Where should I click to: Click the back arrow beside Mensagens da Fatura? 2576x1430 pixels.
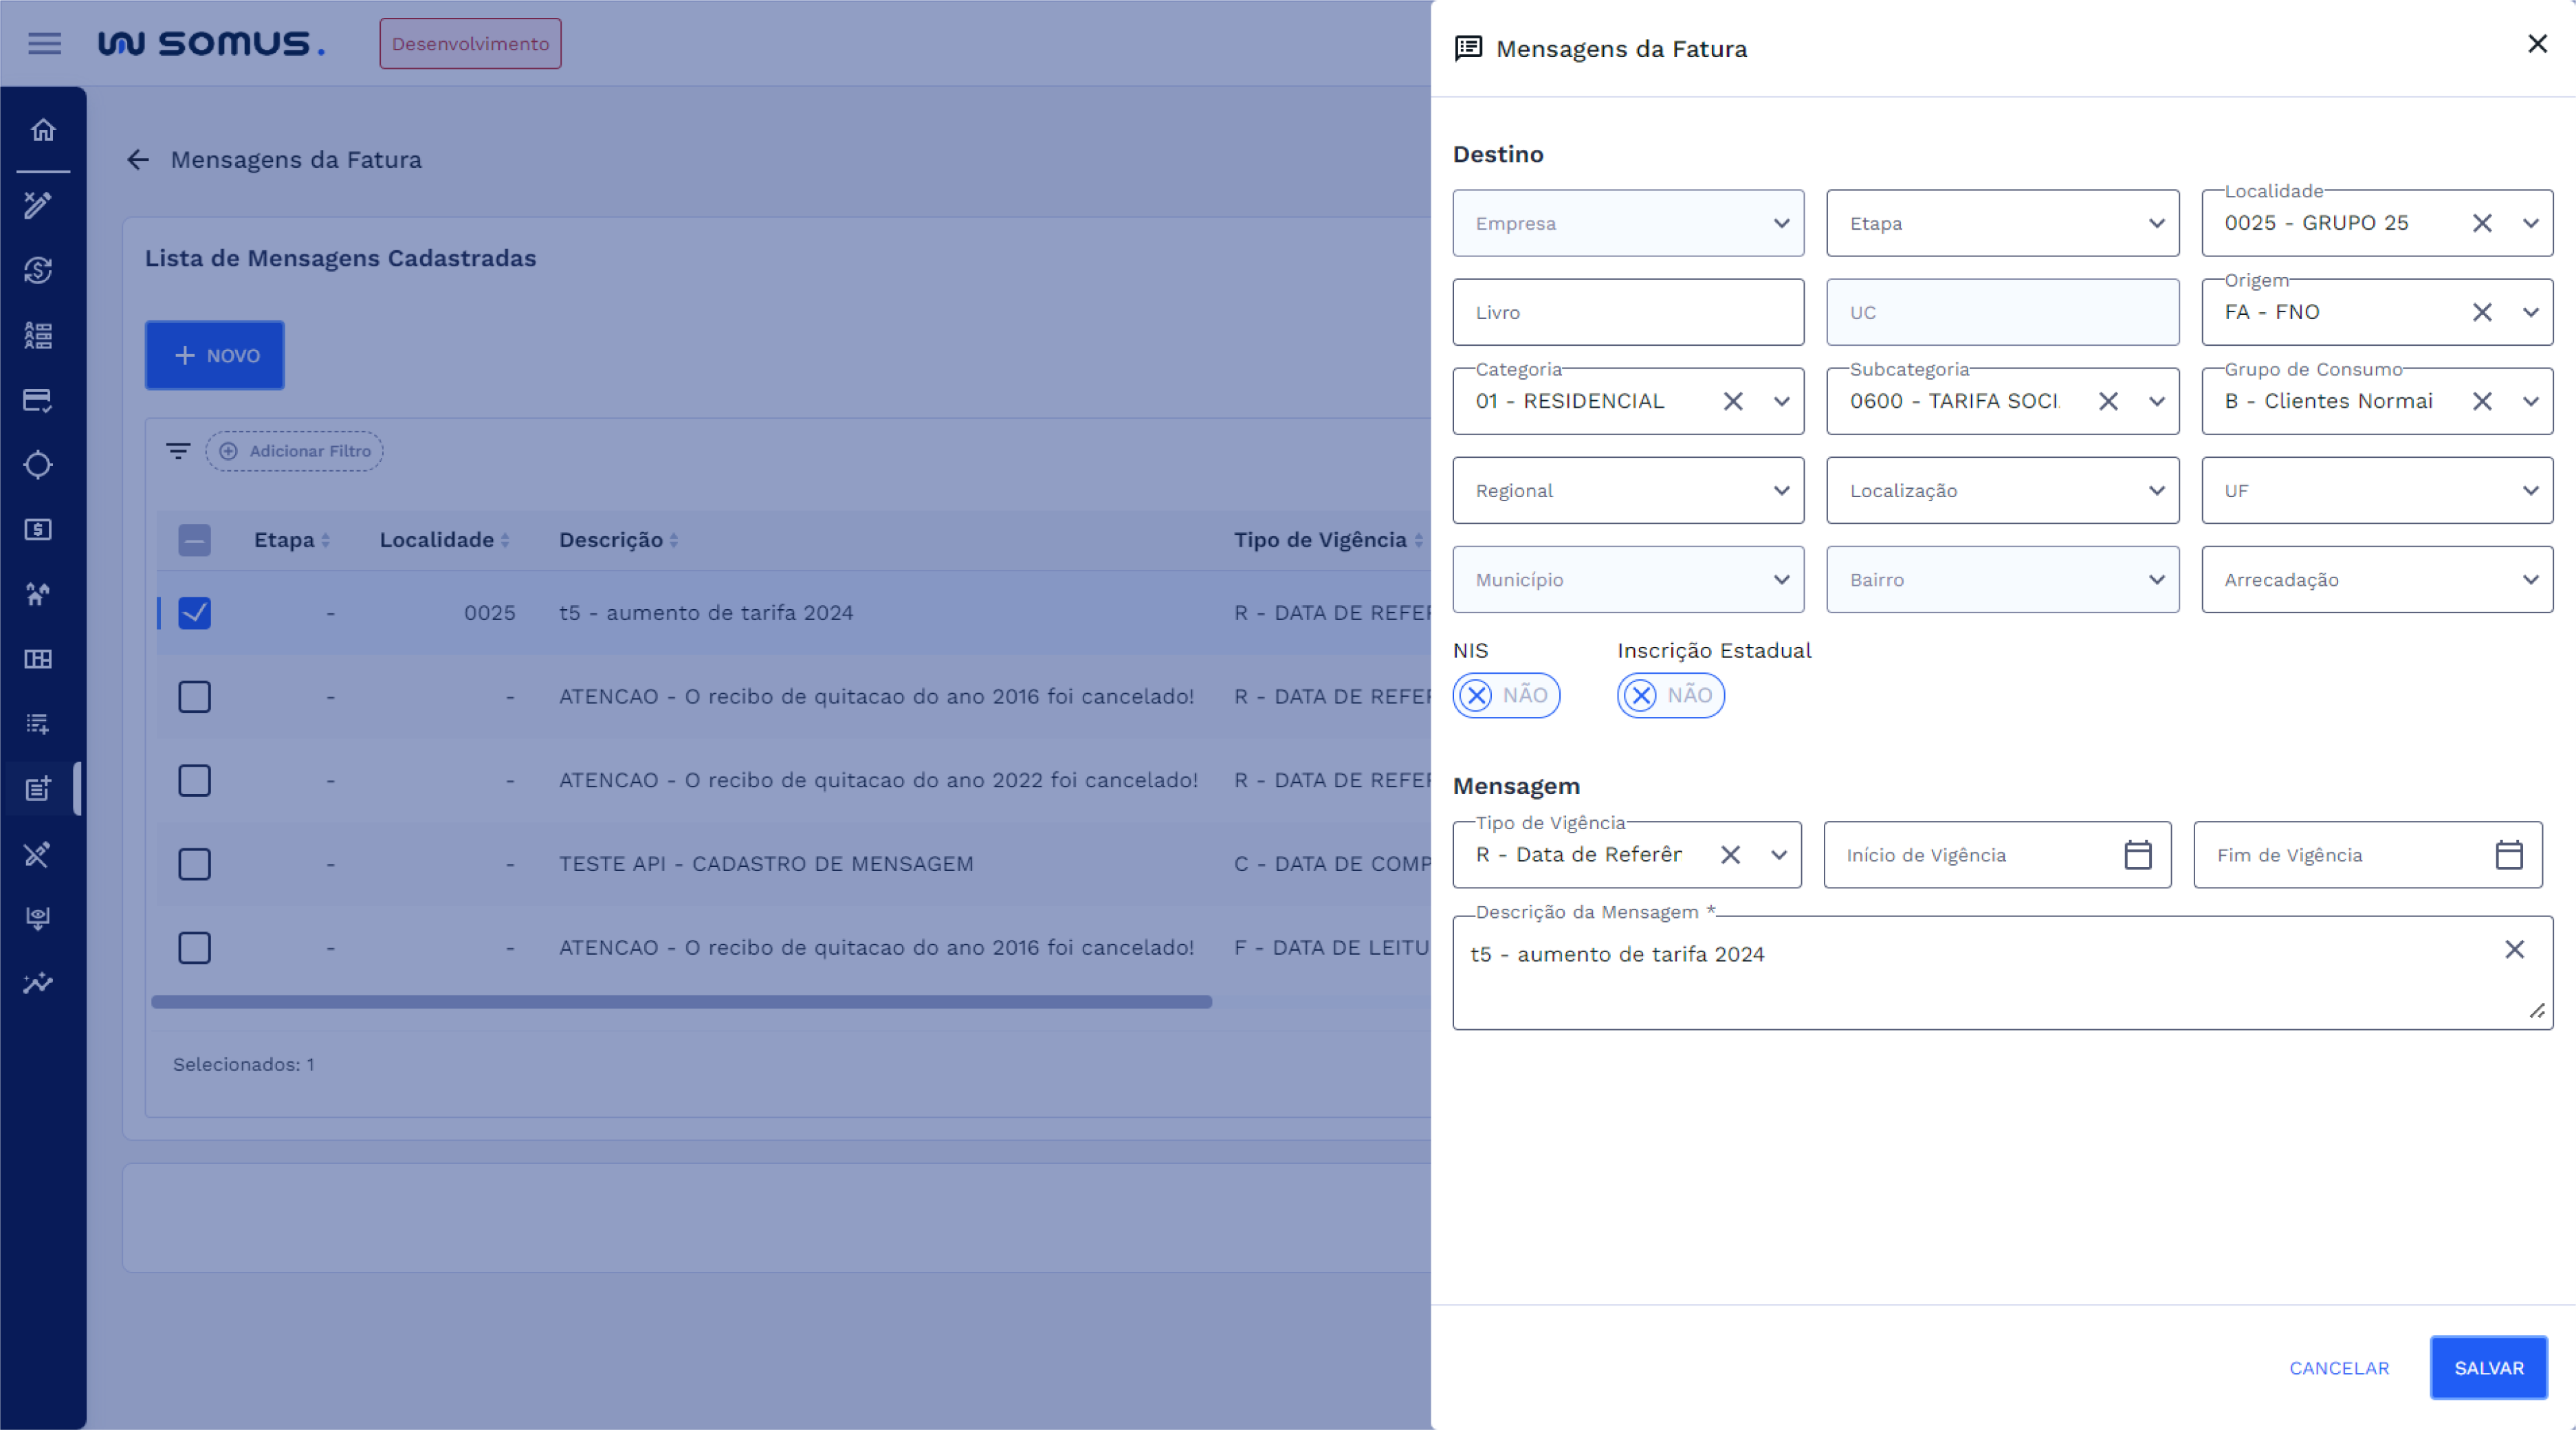138,160
